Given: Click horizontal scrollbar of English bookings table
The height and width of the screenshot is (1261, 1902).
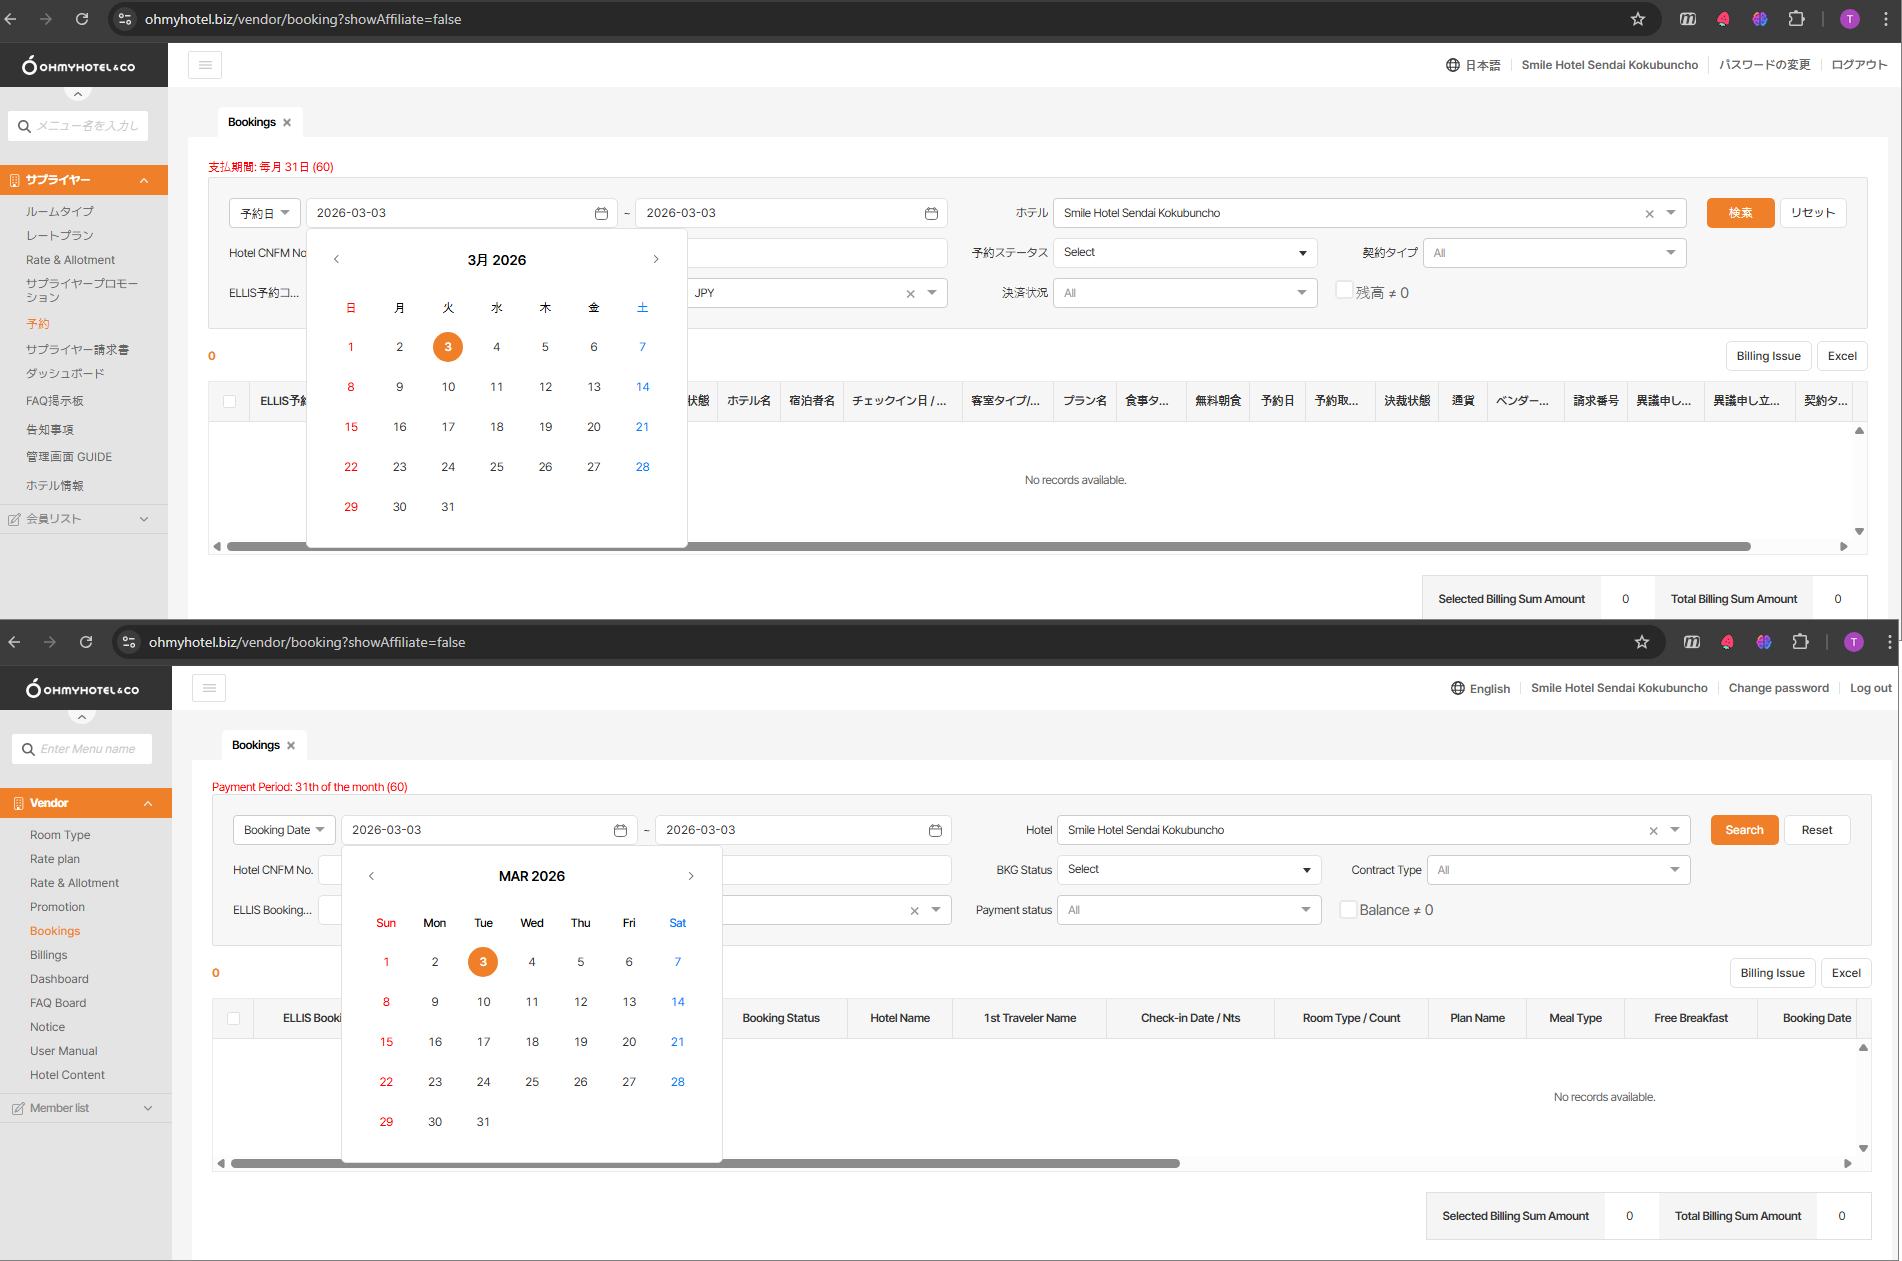Looking at the screenshot, I should pyautogui.click(x=705, y=1164).
